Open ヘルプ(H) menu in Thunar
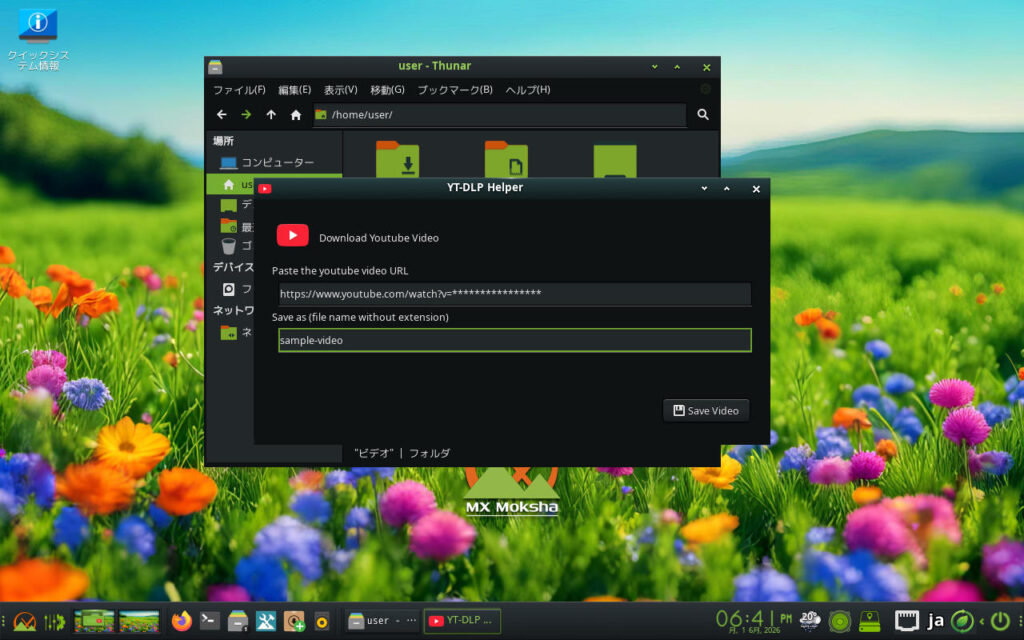Screen dimensions: 1024x640 click(528, 89)
